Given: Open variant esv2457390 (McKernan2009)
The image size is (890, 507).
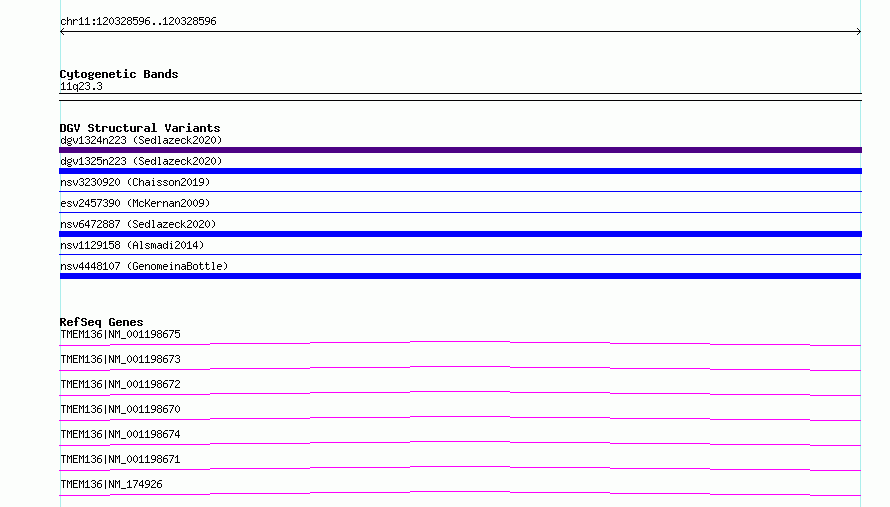Looking at the screenshot, I should click(135, 203).
